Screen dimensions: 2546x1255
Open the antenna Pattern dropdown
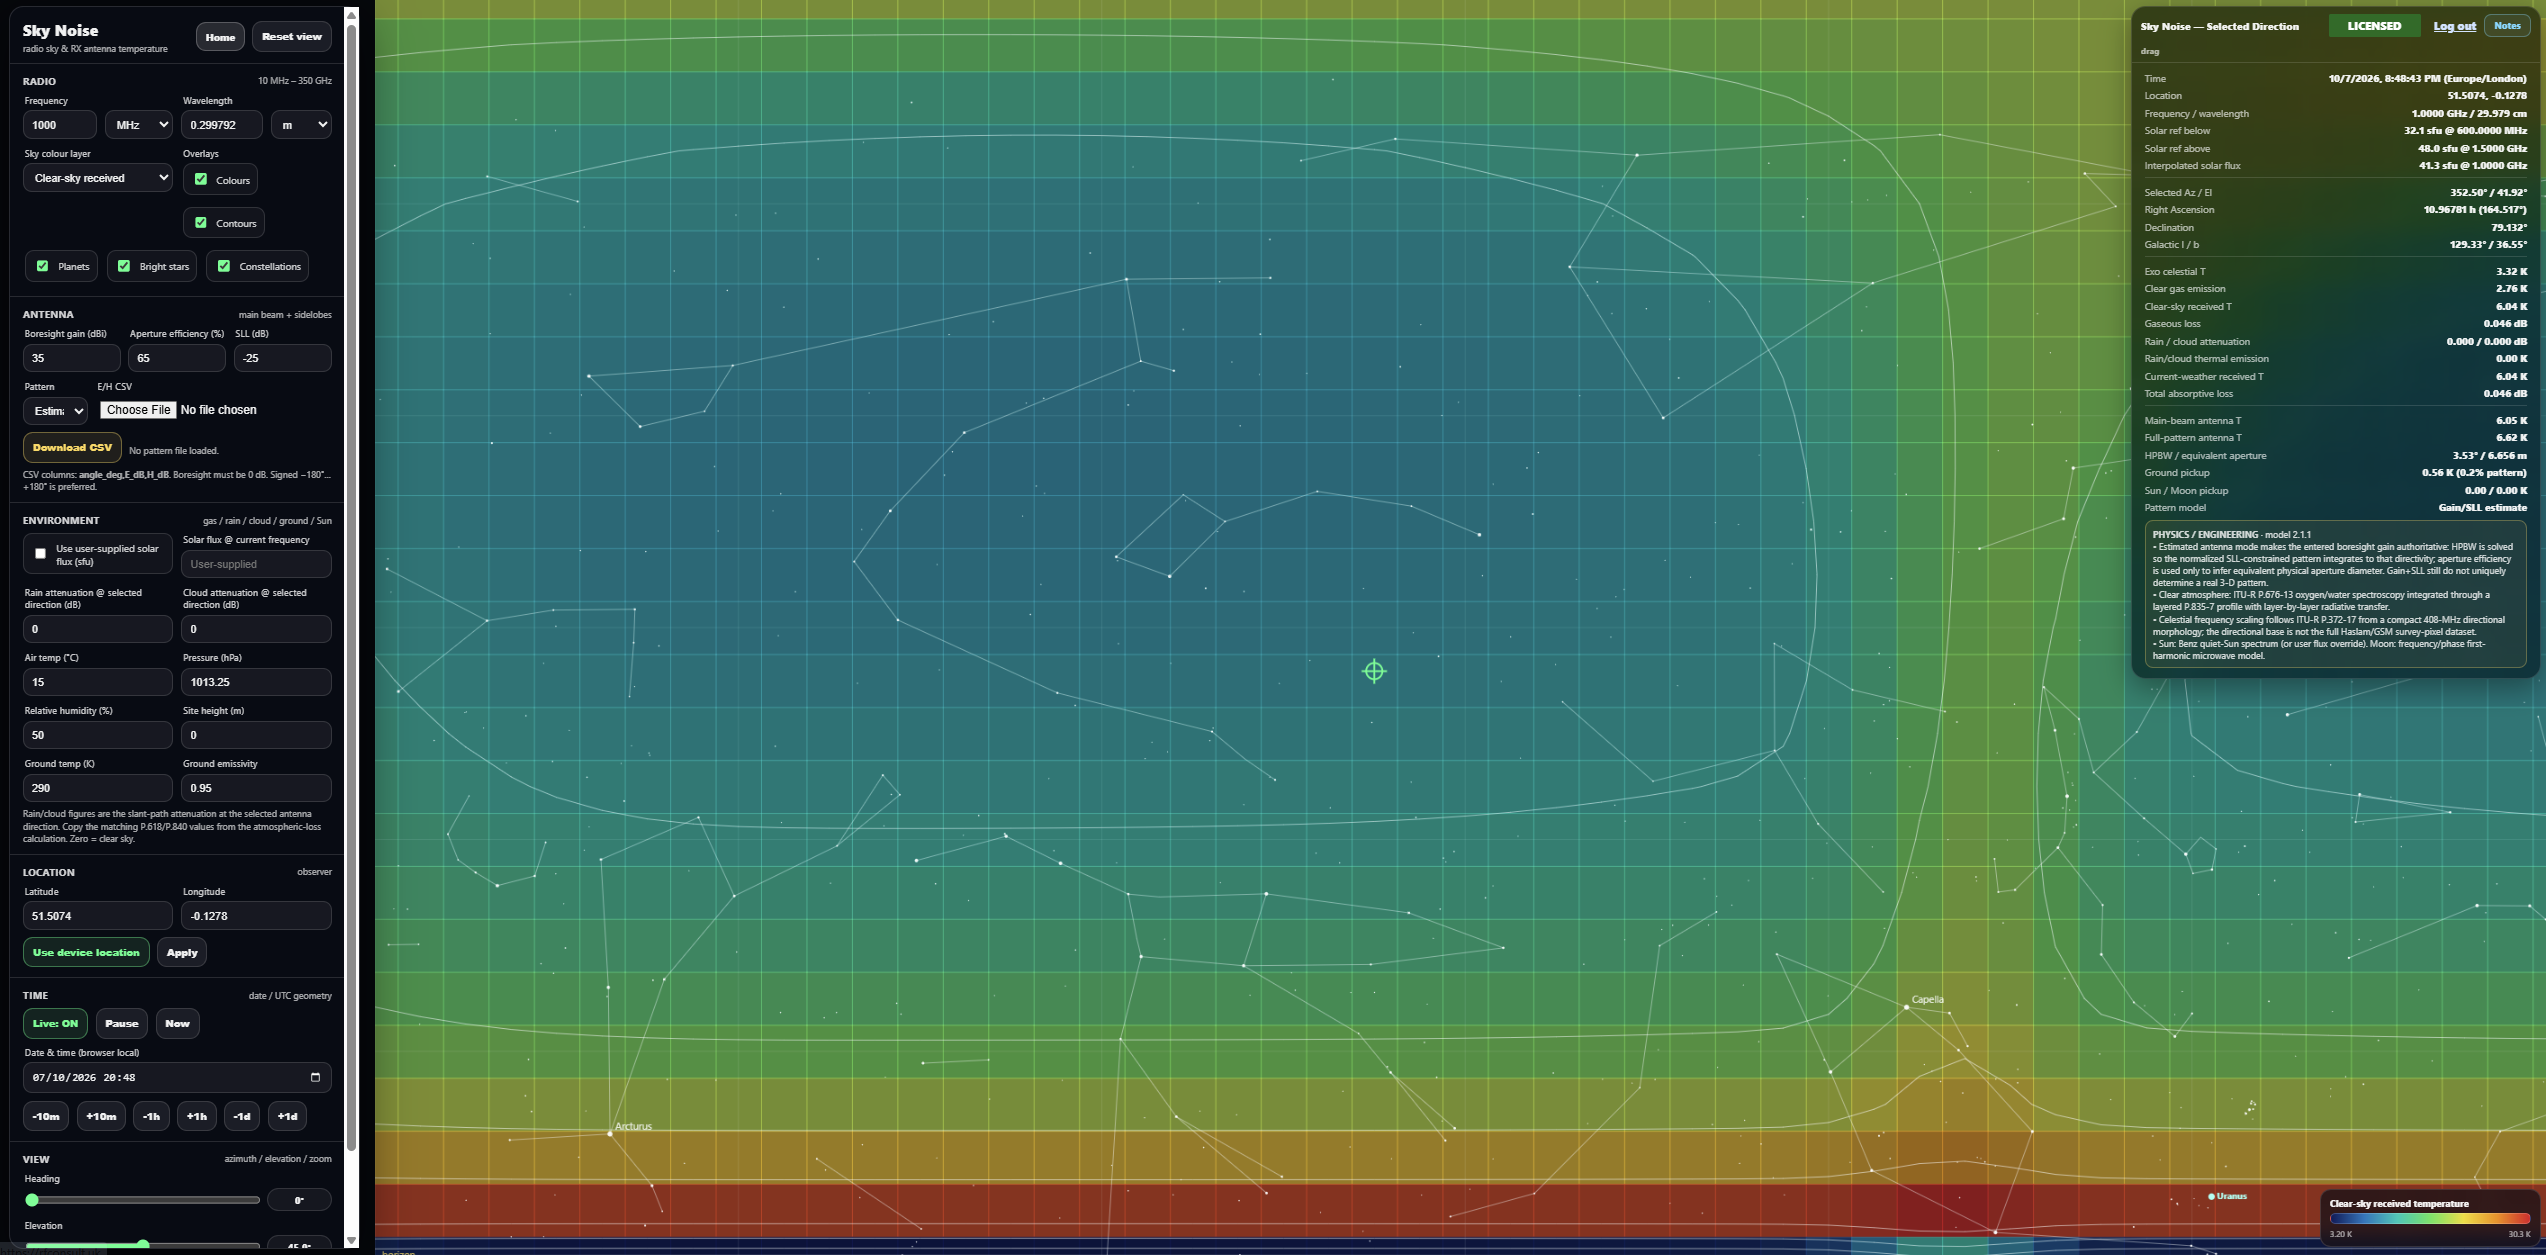(x=55, y=410)
